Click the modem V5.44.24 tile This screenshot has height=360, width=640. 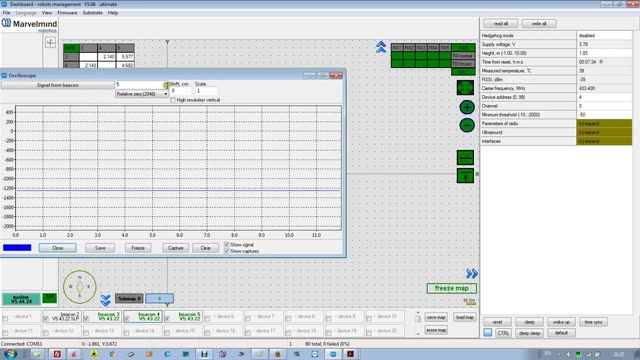click(21, 299)
